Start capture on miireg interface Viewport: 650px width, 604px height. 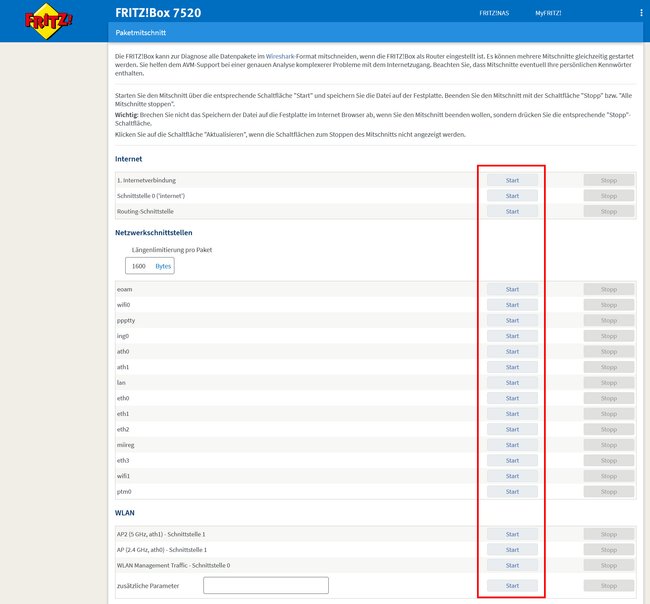point(512,445)
